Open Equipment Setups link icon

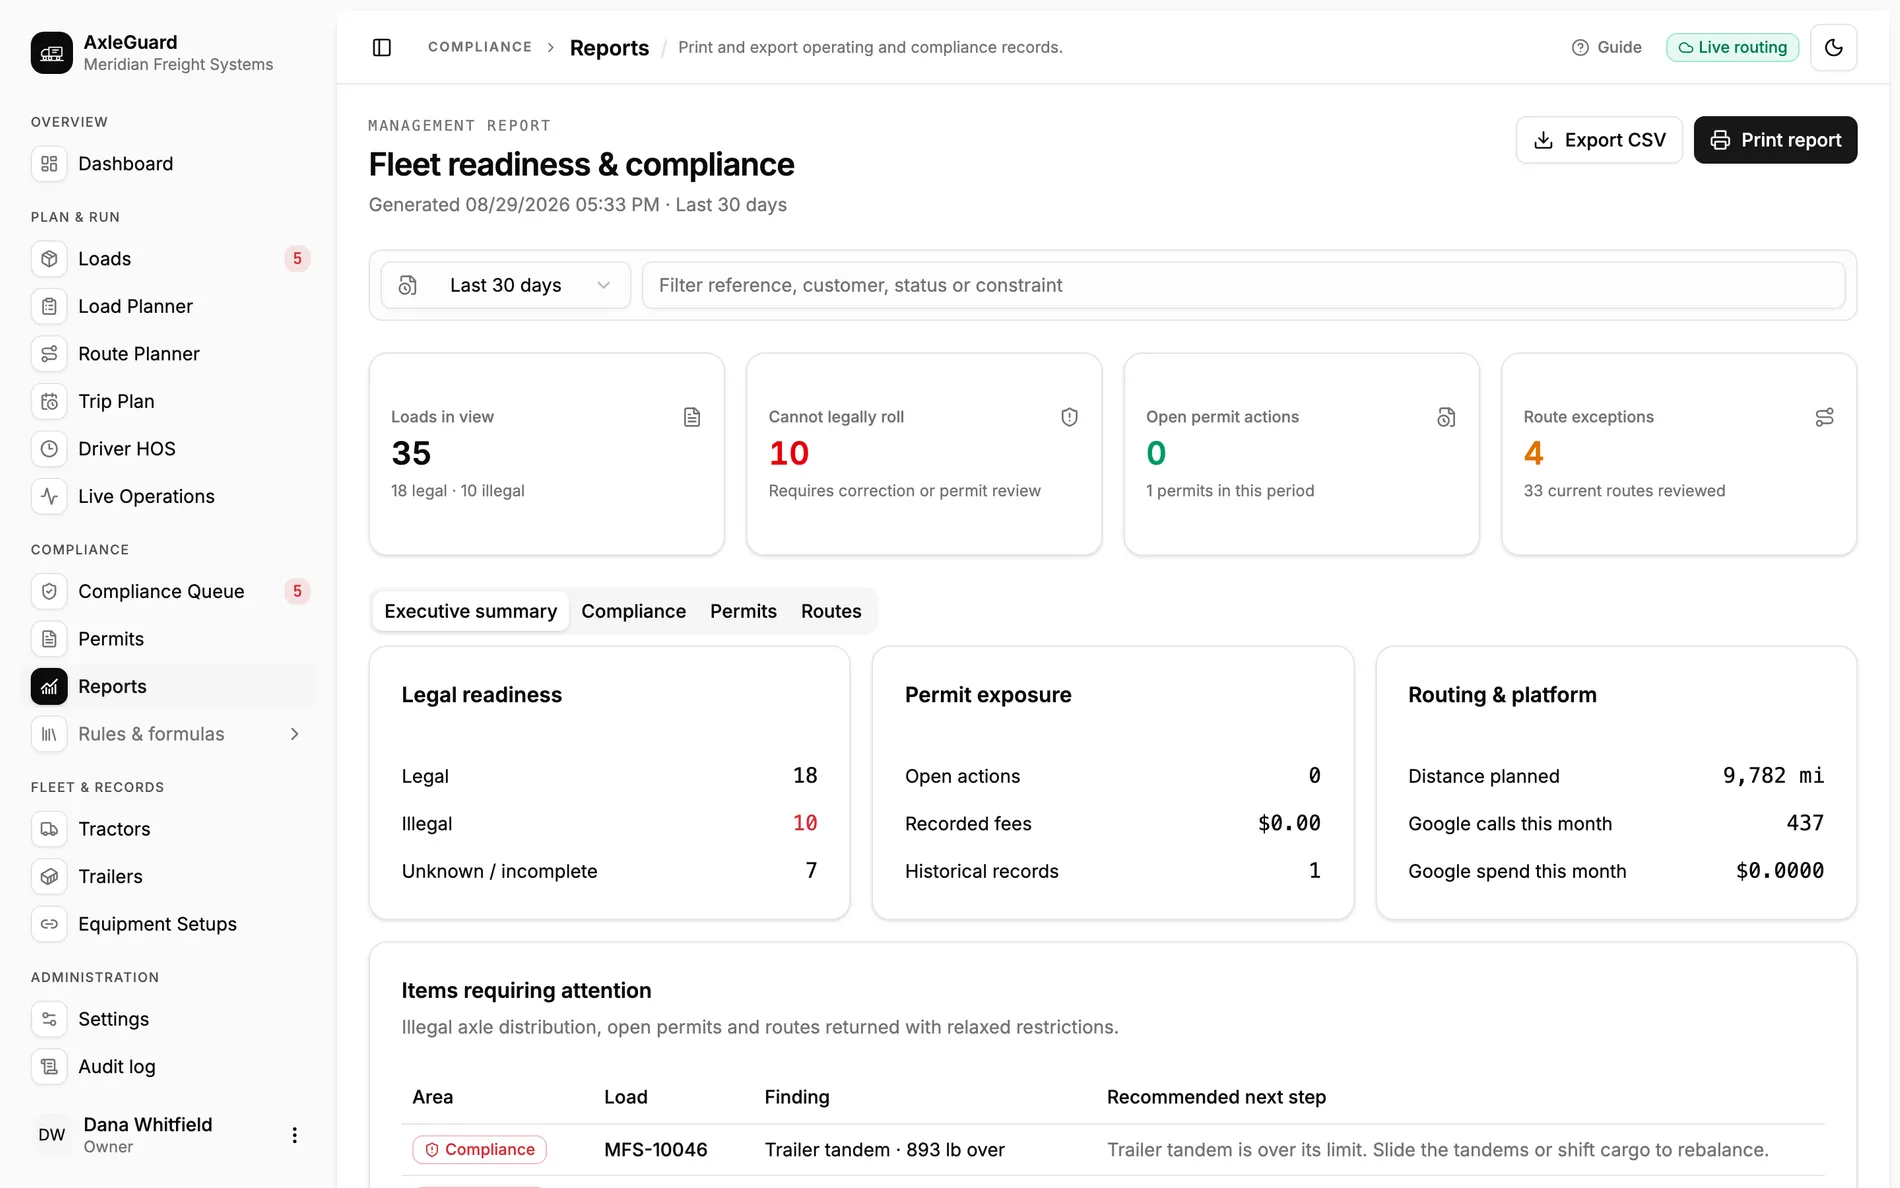[x=49, y=924]
